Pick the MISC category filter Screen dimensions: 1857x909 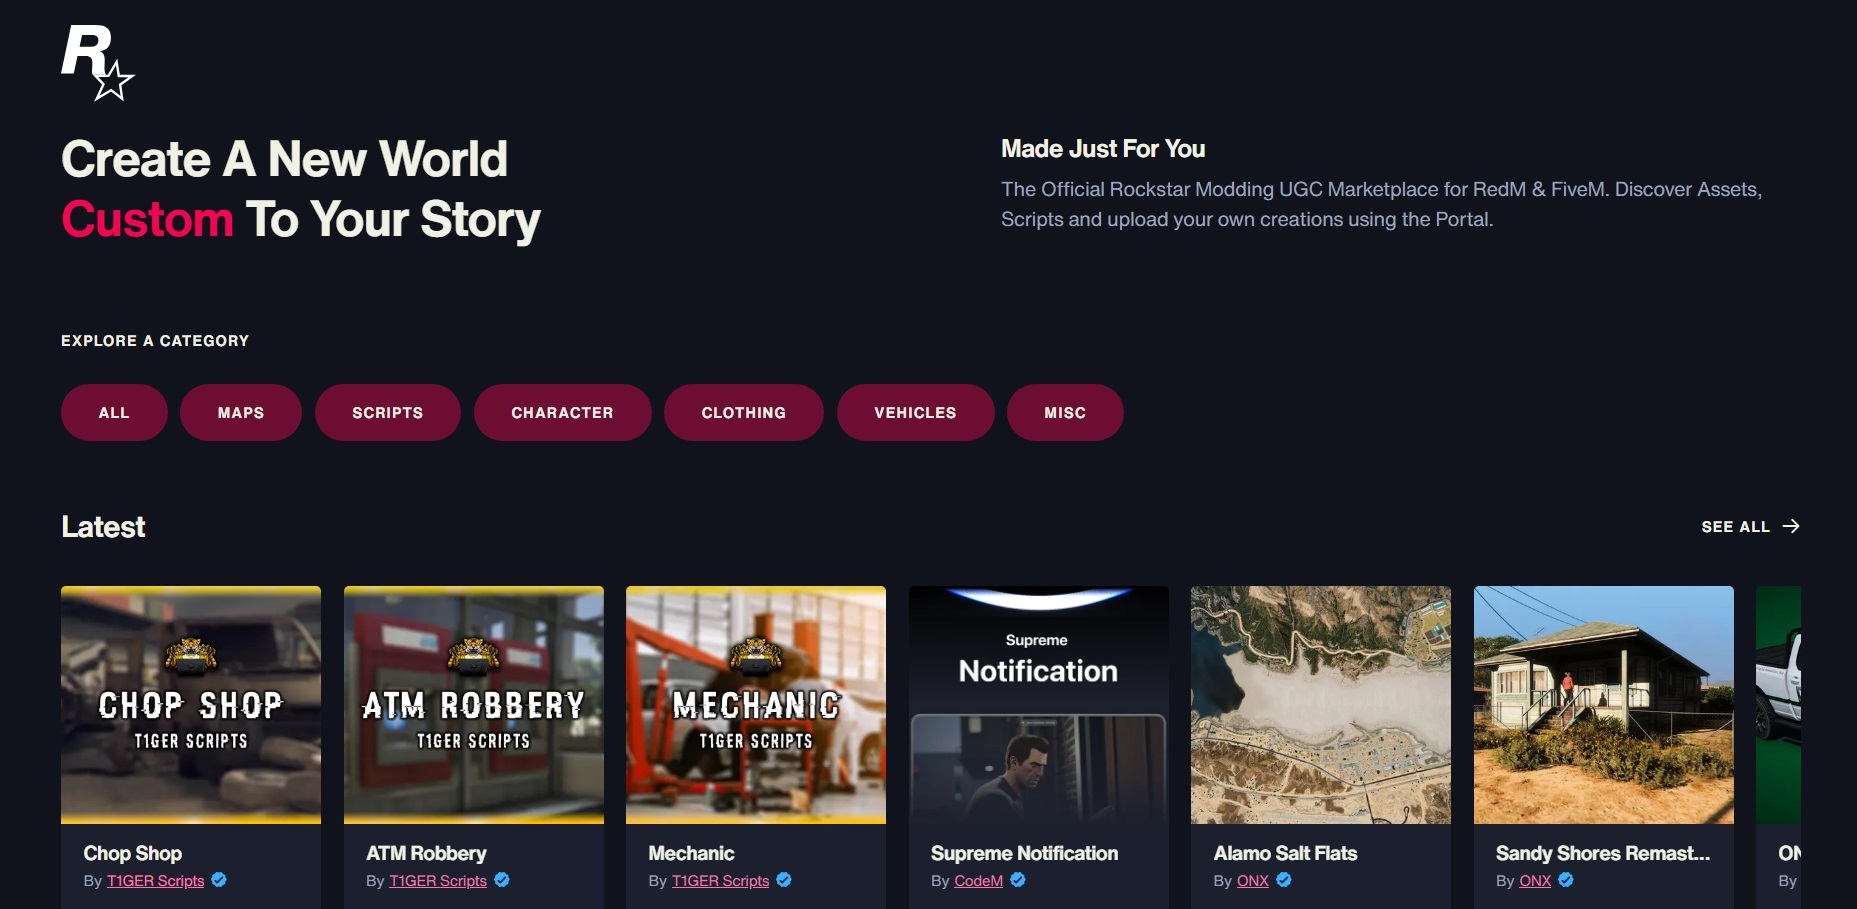point(1065,412)
